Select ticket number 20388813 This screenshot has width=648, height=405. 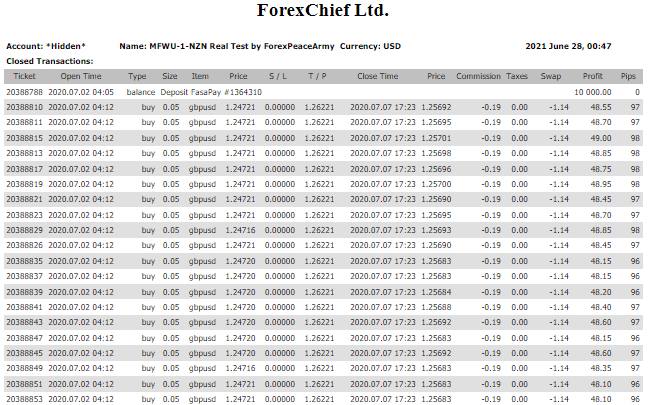tap(24, 153)
